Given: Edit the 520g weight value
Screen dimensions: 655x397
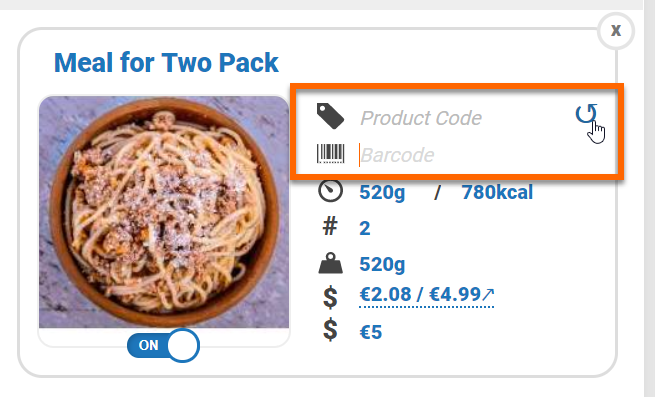Looking at the screenshot, I should tap(382, 265).
